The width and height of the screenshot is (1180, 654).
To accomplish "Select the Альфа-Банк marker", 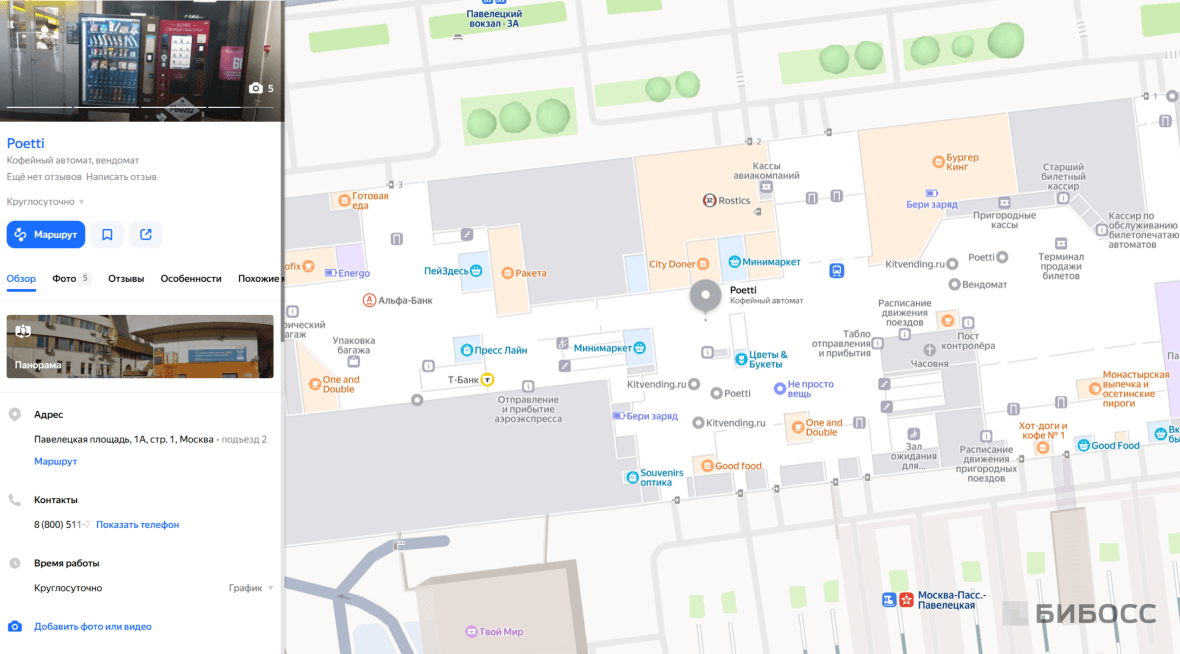I will [369, 300].
